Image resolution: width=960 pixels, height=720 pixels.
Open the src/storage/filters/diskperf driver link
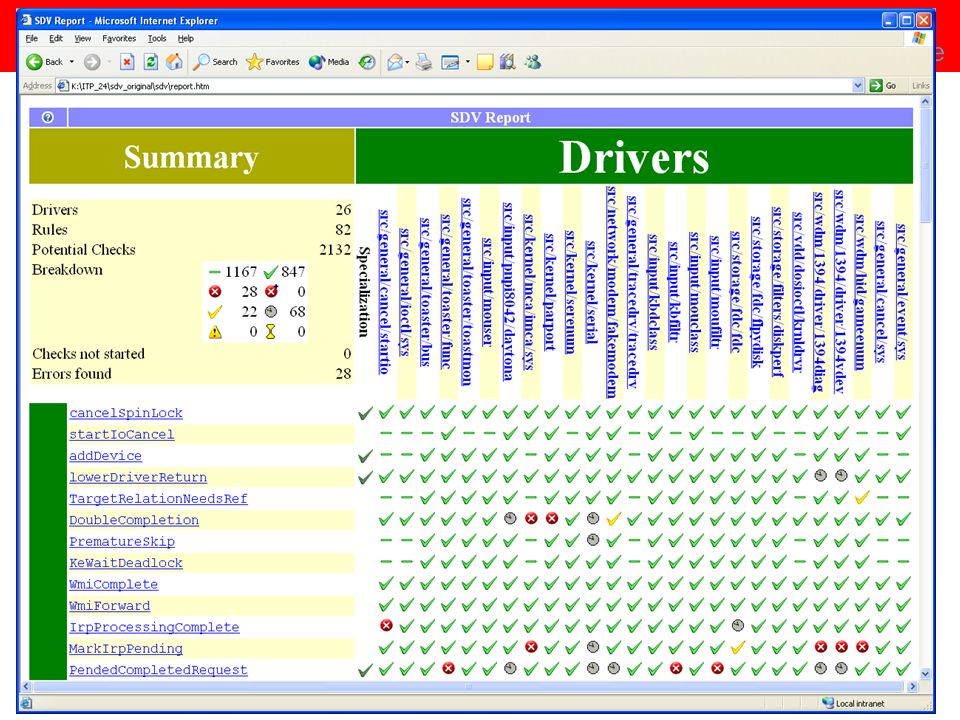778,292
